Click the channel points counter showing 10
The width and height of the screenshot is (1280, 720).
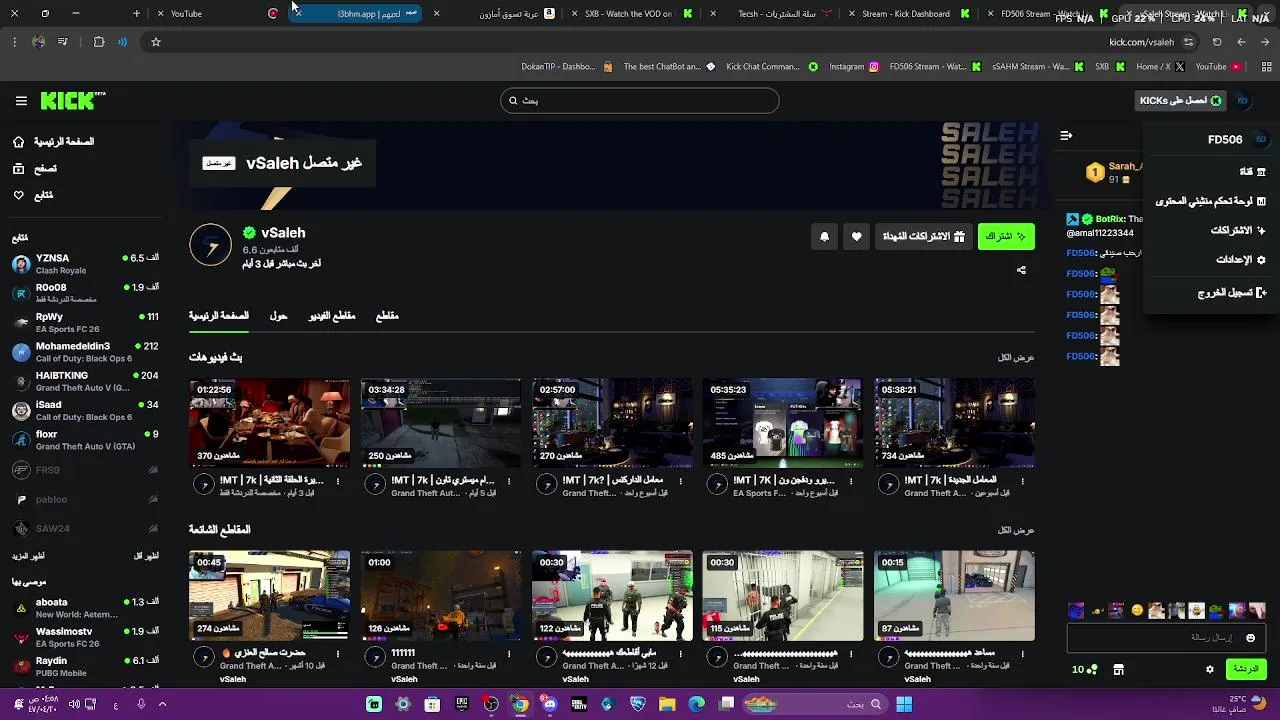[x=1084, y=669]
